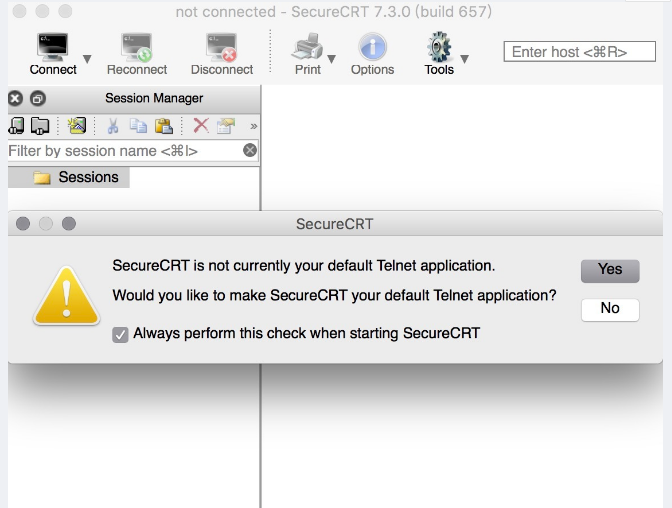Close the SecureCRT dialog window

(x=23, y=223)
